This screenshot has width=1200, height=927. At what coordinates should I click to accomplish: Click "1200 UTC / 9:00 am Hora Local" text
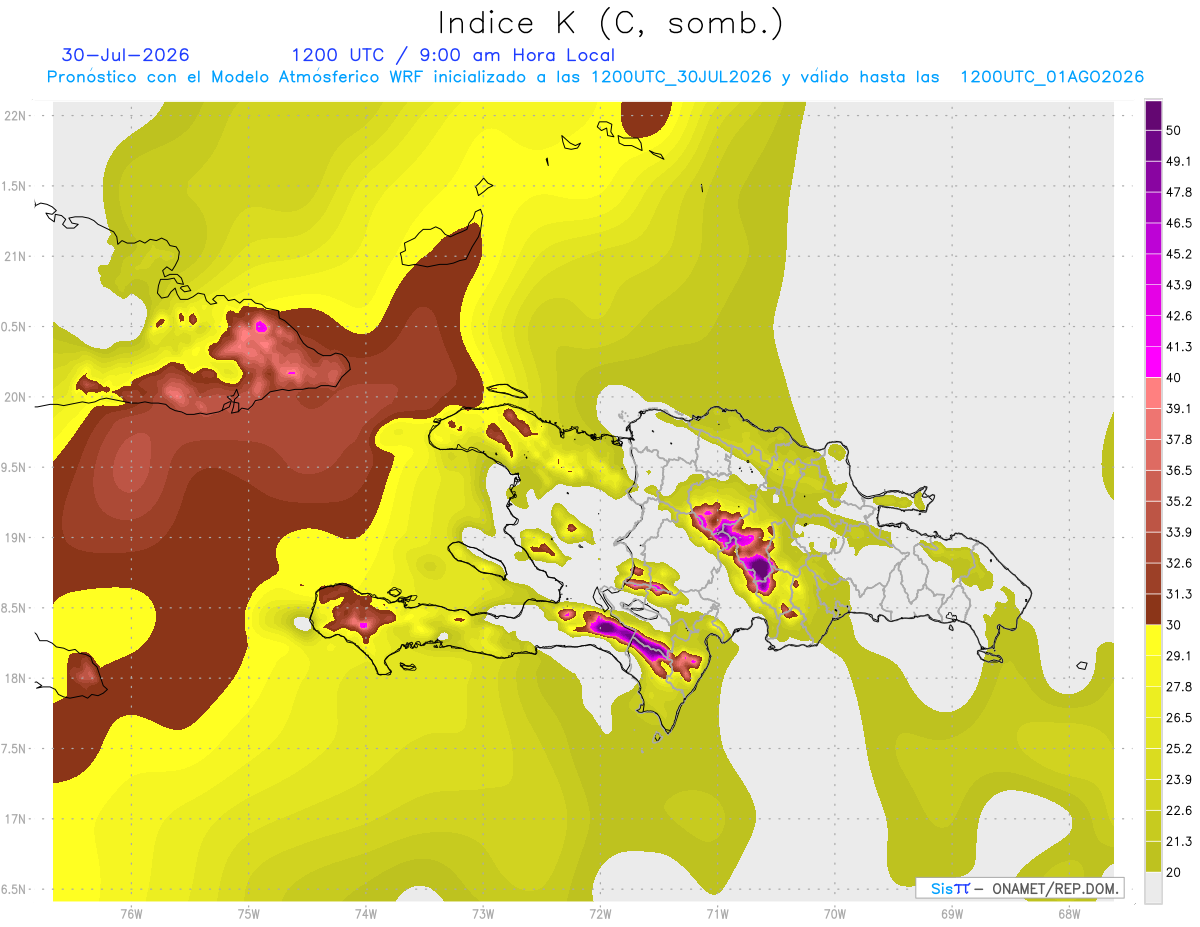[x=453, y=55]
